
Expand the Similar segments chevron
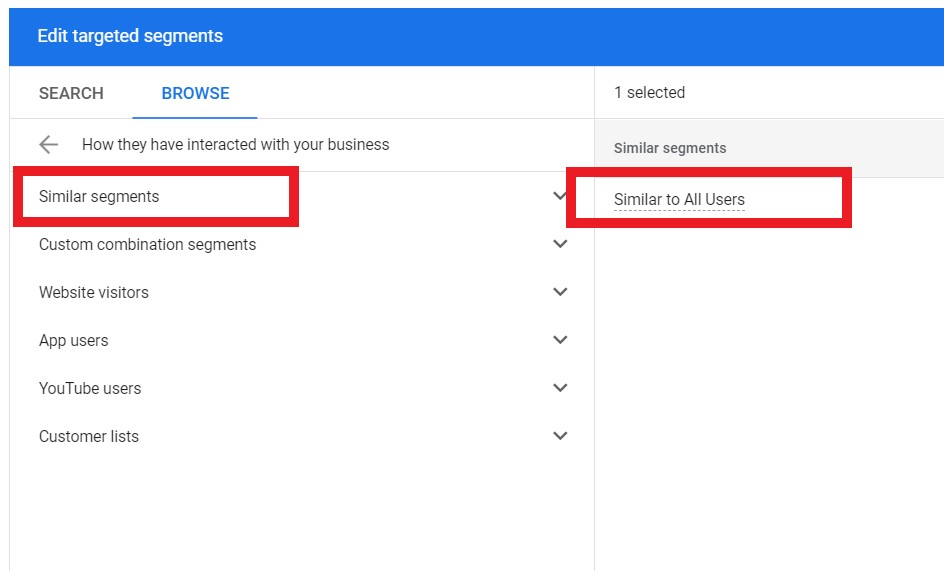coord(560,196)
